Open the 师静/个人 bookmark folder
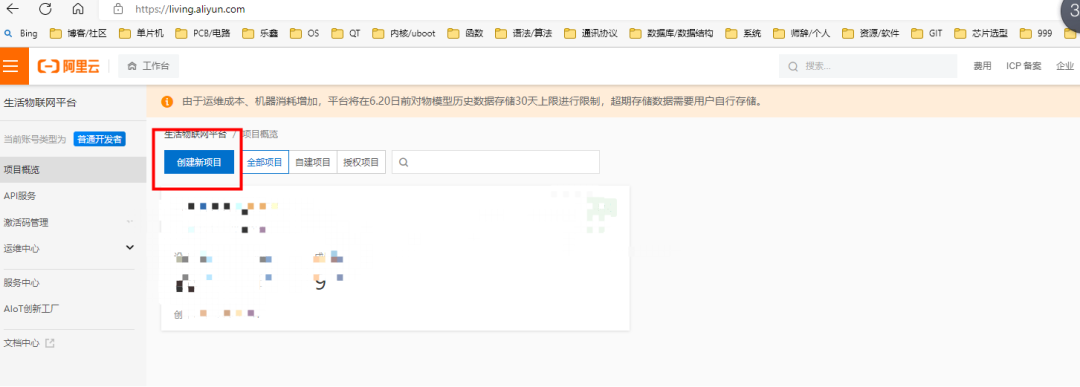The image size is (1080, 387). (801, 33)
